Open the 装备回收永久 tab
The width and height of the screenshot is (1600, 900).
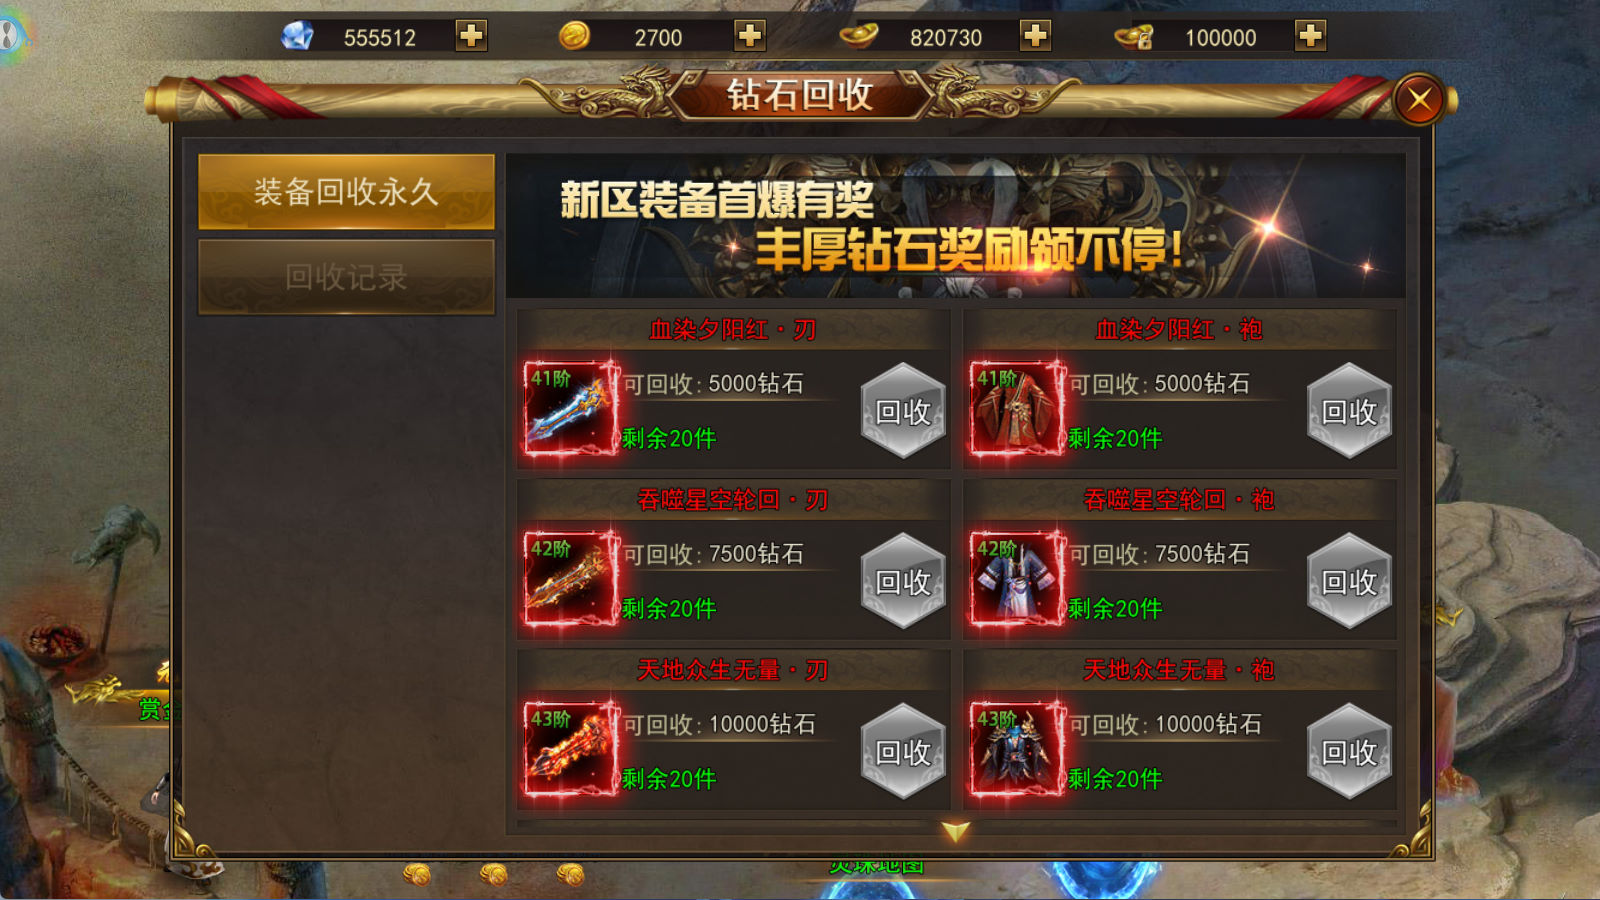(346, 191)
